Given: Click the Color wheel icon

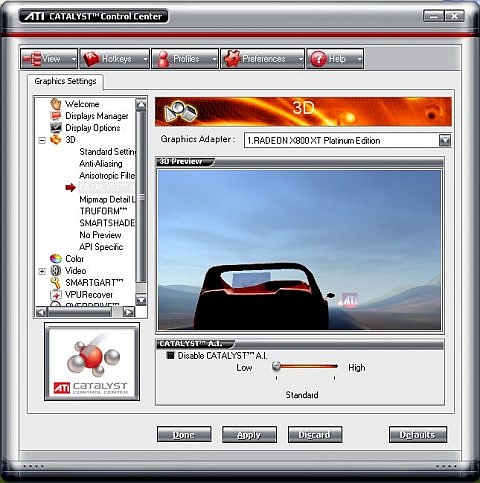Looking at the screenshot, I should click(56, 259).
